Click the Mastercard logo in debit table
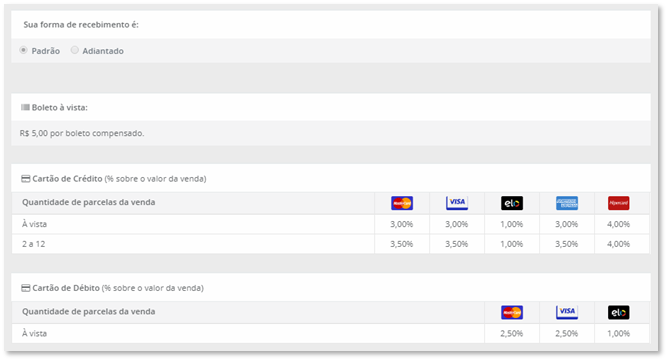The image size is (668, 361). tap(512, 312)
